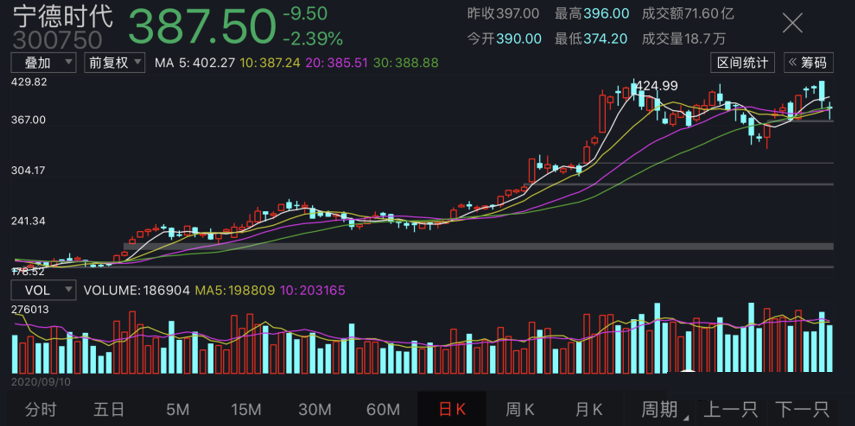The height and width of the screenshot is (426, 855).
Task: Click the stock name 宁德时代
Action: click(63, 16)
